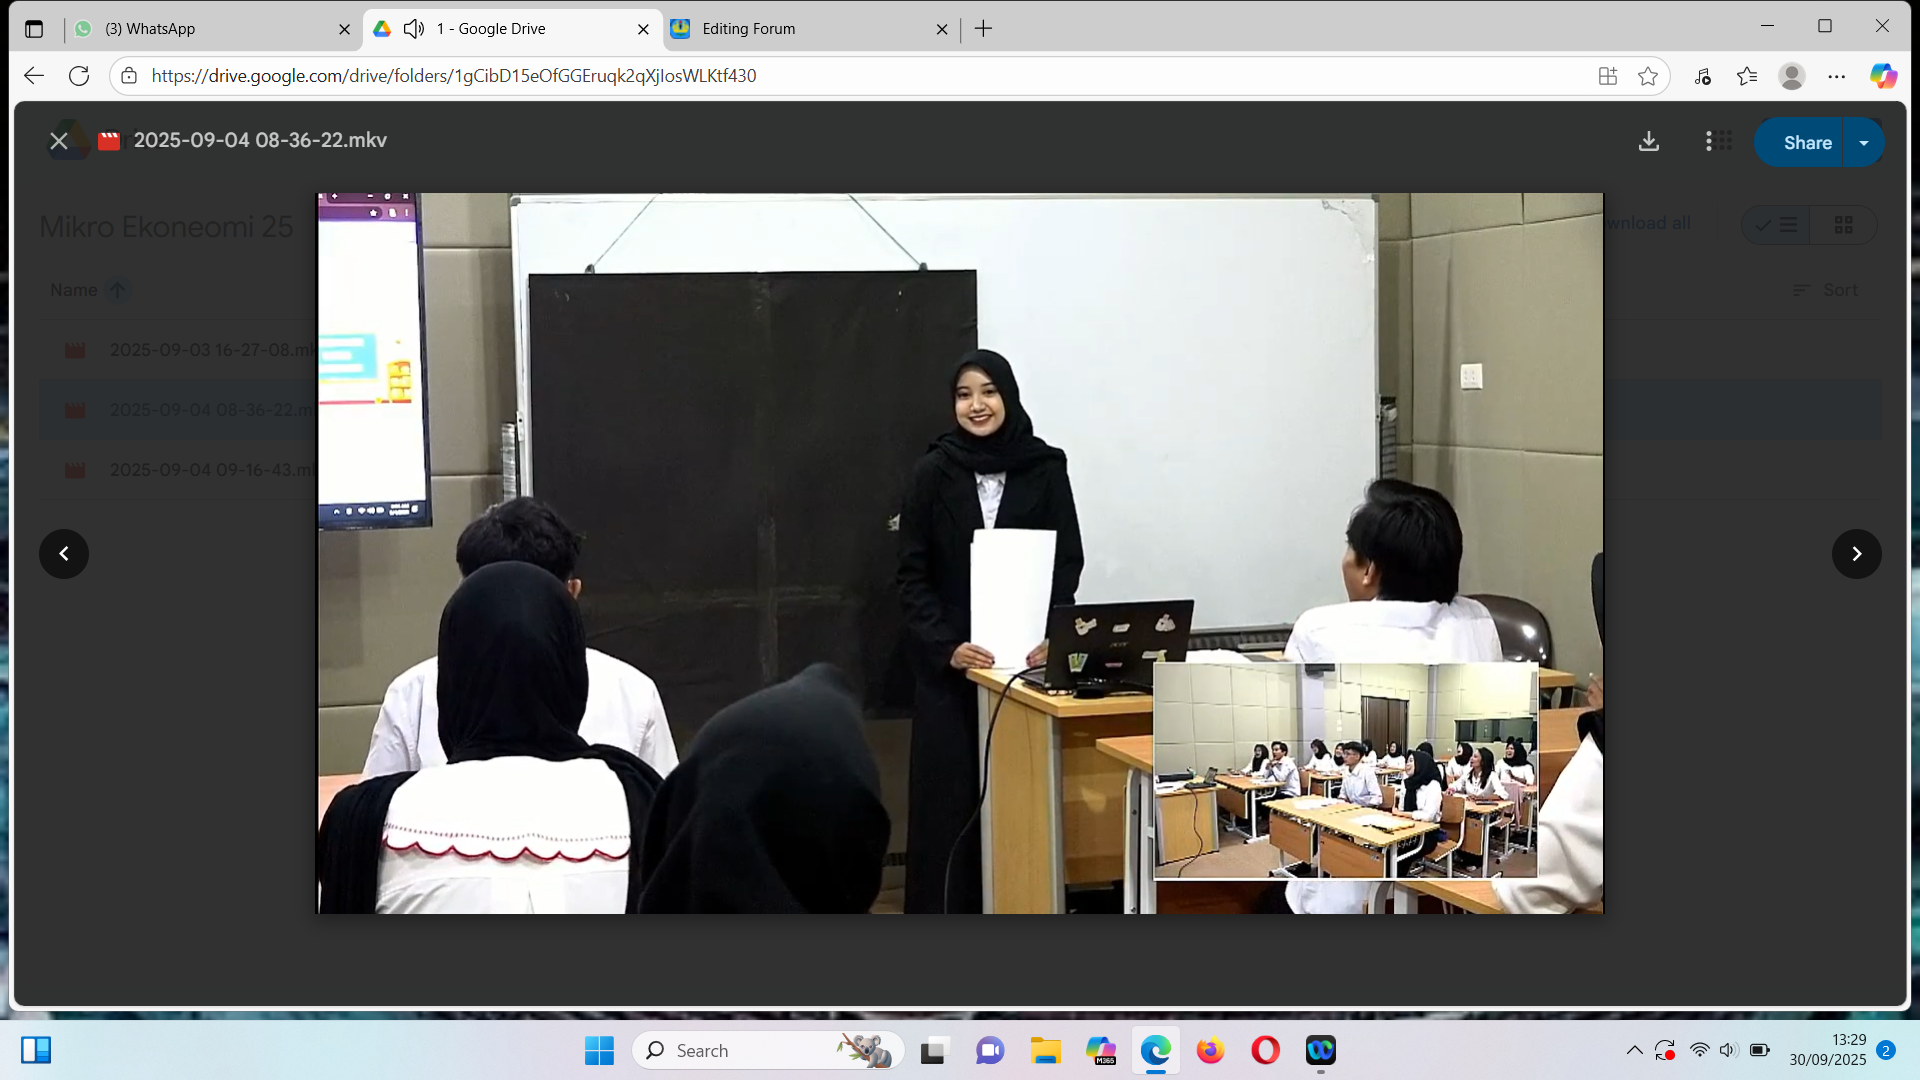Download the video file
The width and height of the screenshot is (1920, 1080).
pyautogui.click(x=1649, y=142)
